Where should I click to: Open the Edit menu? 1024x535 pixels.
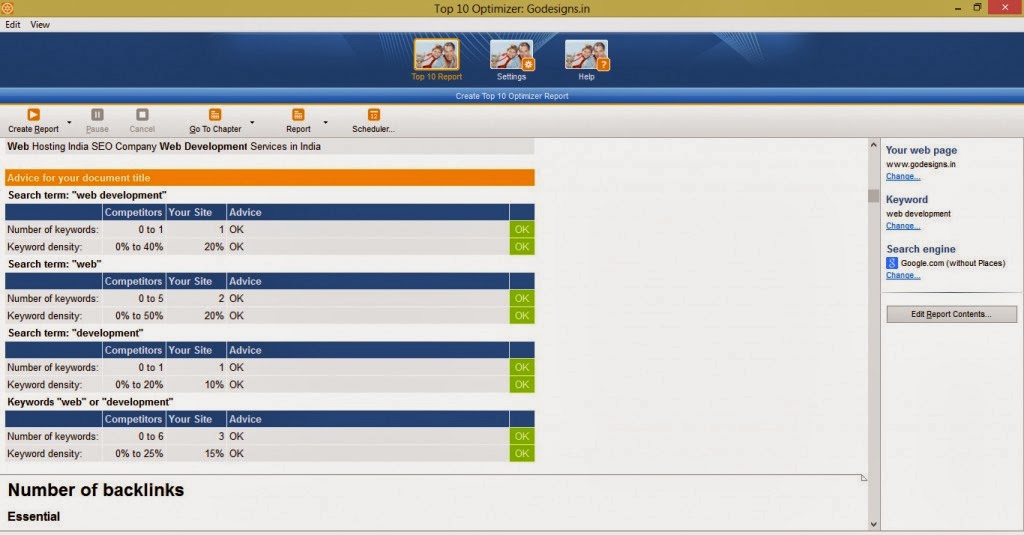tap(12, 25)
